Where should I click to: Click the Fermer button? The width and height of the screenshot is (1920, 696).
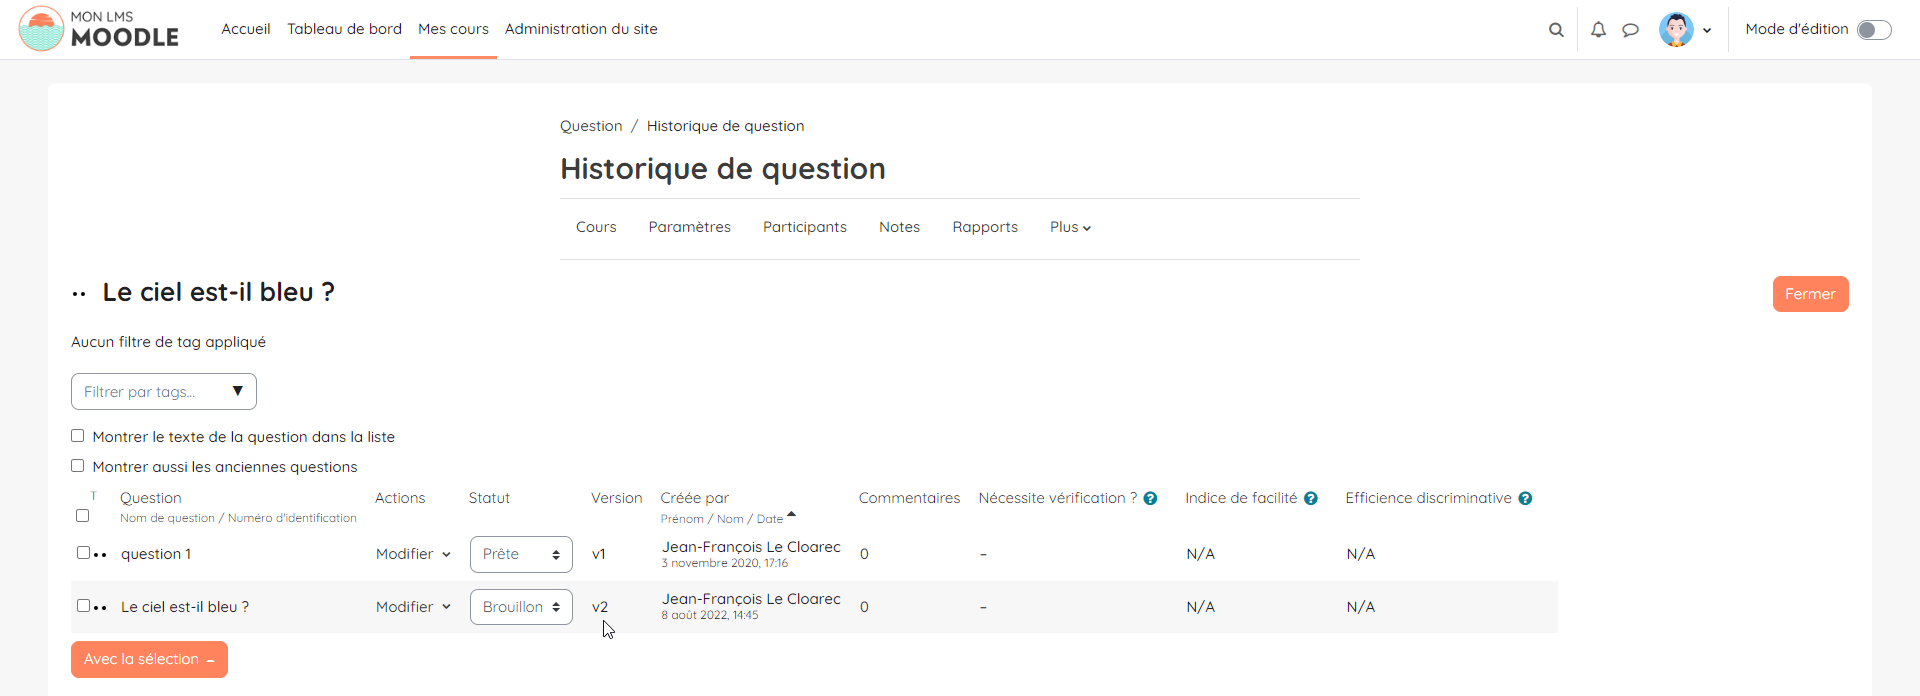1810,294
